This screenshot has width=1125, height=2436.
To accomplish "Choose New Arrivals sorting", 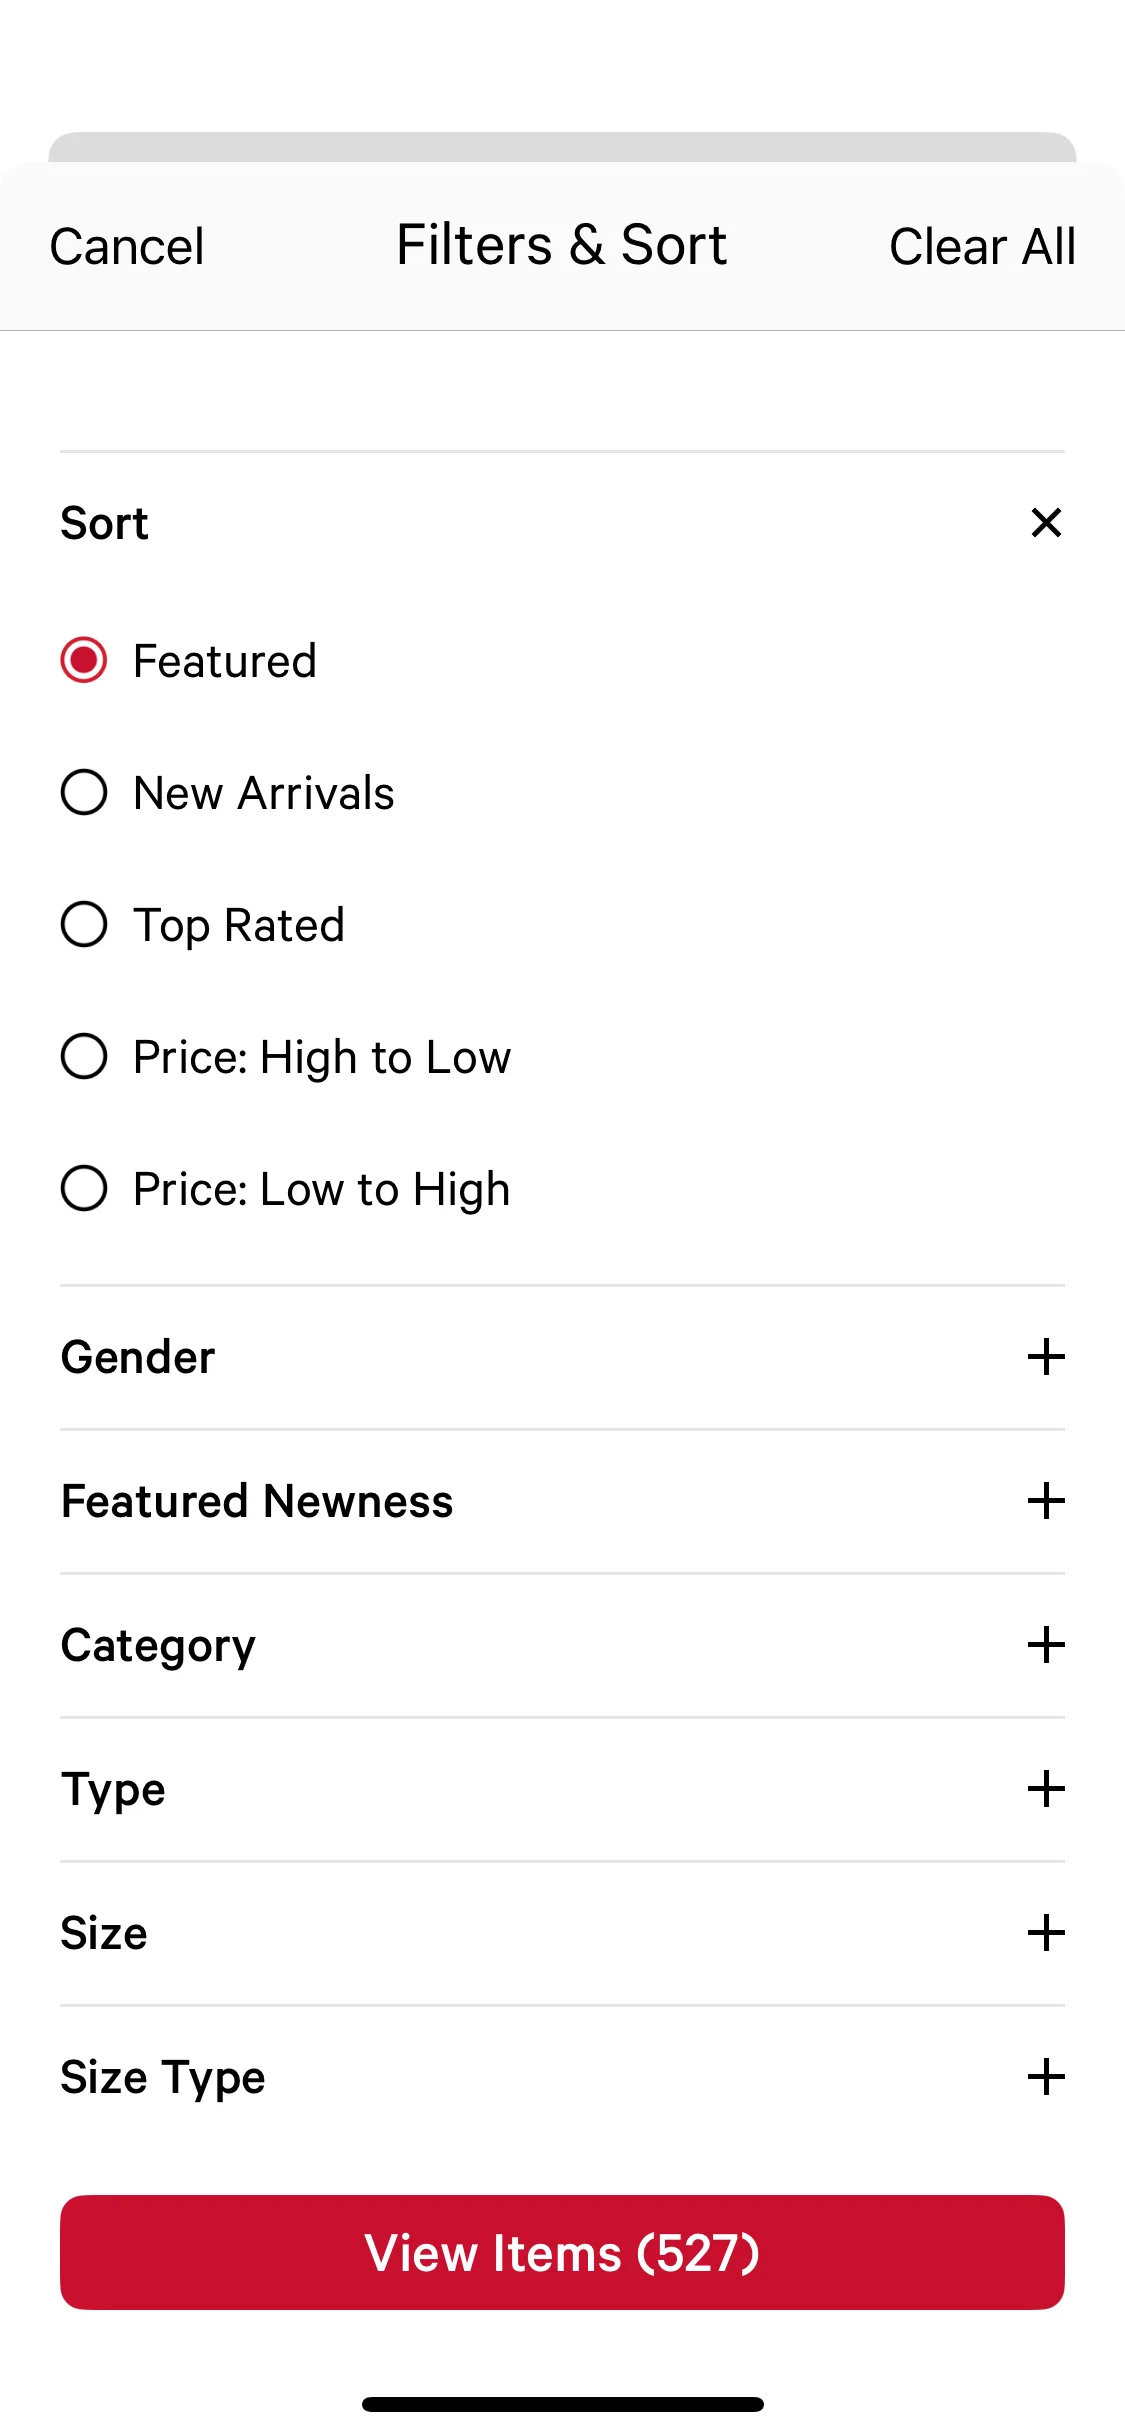I will click(84, 793).
